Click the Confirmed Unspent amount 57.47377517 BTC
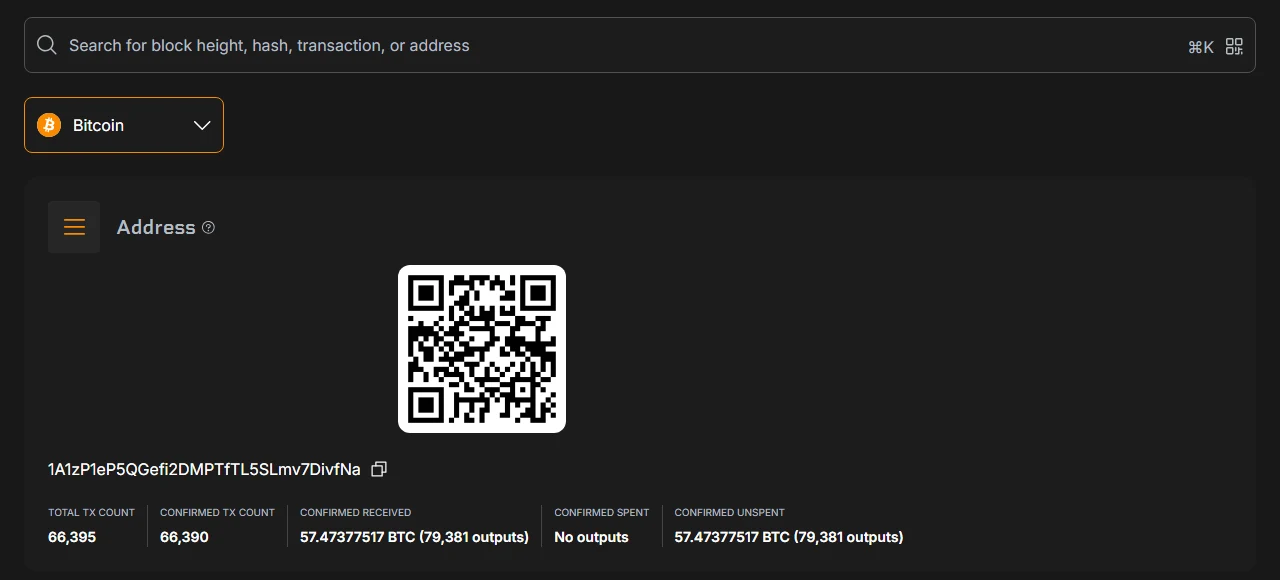The height and width of the screenshot is (580, 1280). (788, 537)
